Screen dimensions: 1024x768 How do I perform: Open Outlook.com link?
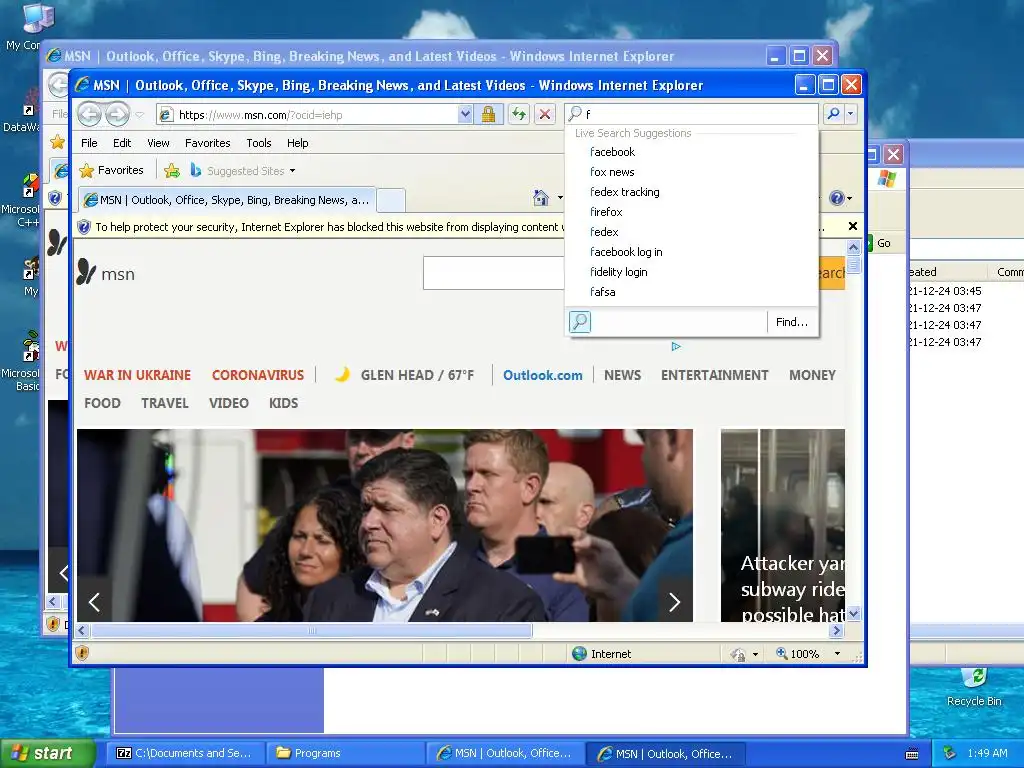(x=543, y=376)
